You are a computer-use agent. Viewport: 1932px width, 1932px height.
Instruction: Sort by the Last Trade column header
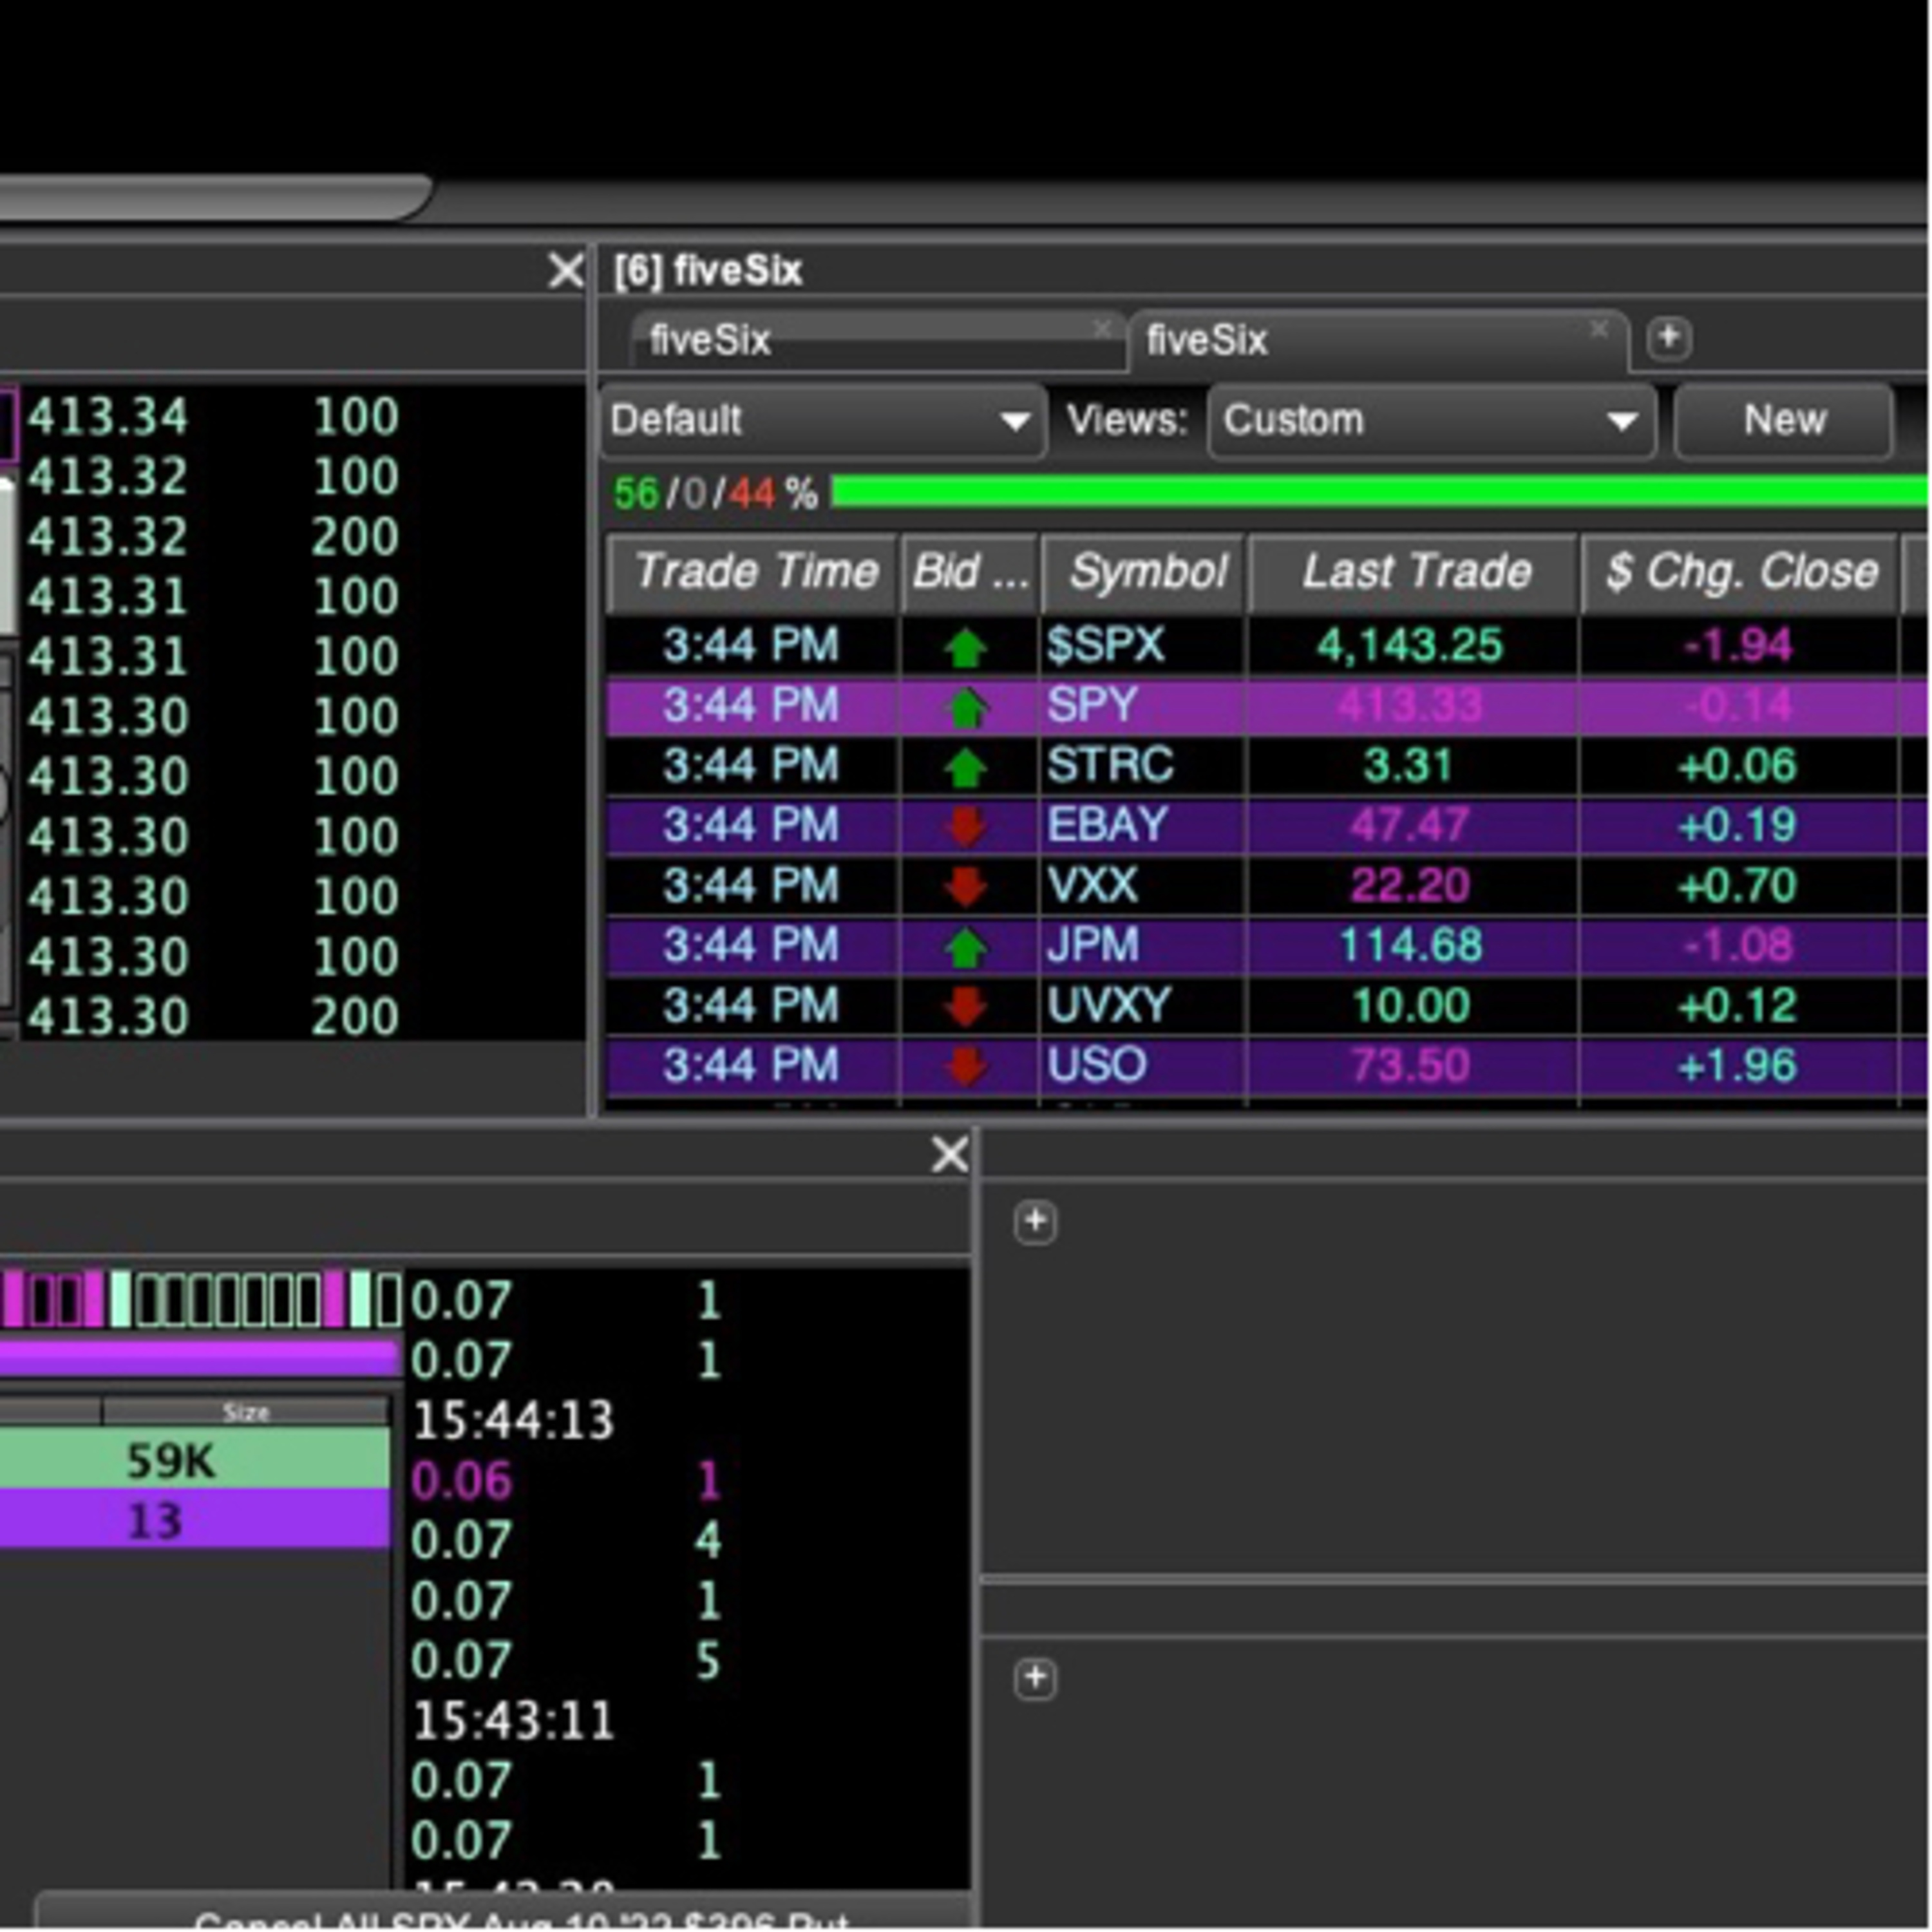(1413, 573)
